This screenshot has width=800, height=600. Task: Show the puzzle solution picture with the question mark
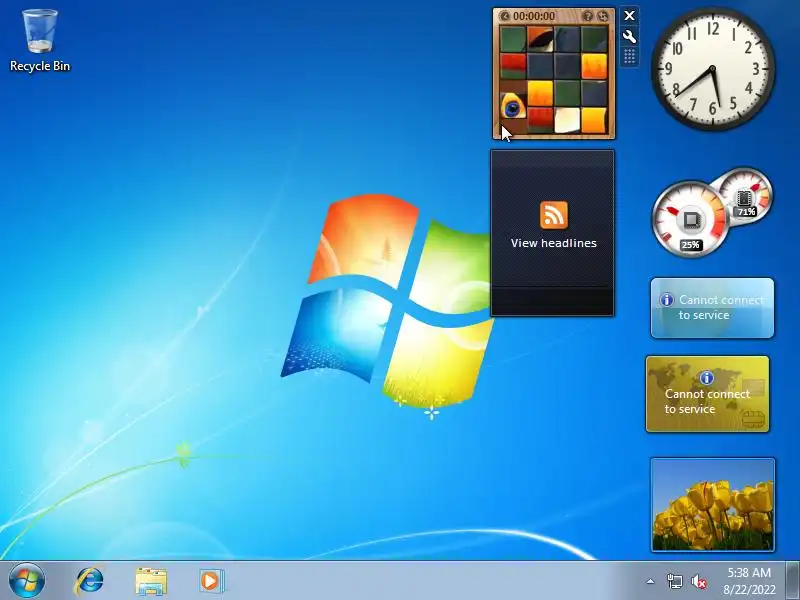tap(588, 16)
